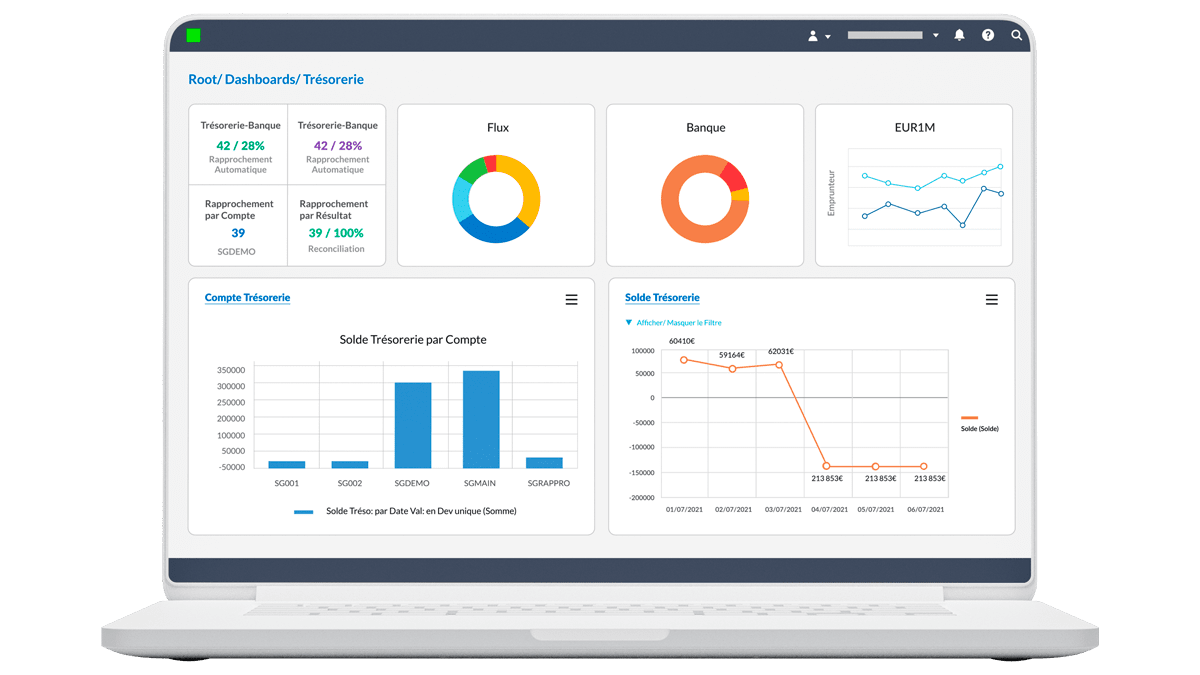
Task: Open the search magnifier icon
Action: pos(1016,35)
